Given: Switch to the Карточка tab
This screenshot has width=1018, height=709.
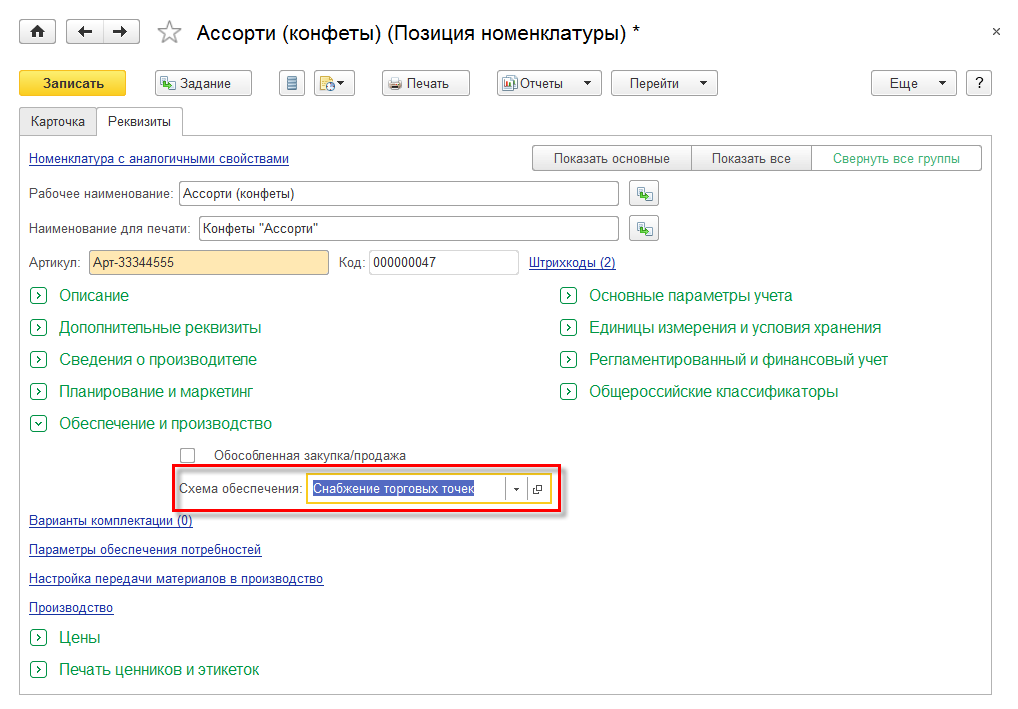Looking at the screenshot, I should point(58,122).
